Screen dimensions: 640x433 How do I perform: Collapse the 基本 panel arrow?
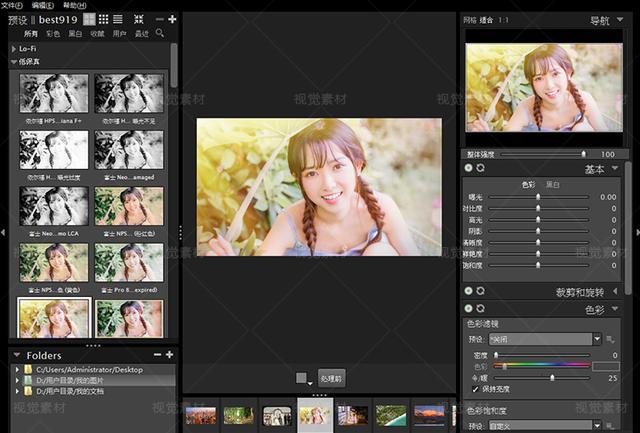(x=615, y=168)
